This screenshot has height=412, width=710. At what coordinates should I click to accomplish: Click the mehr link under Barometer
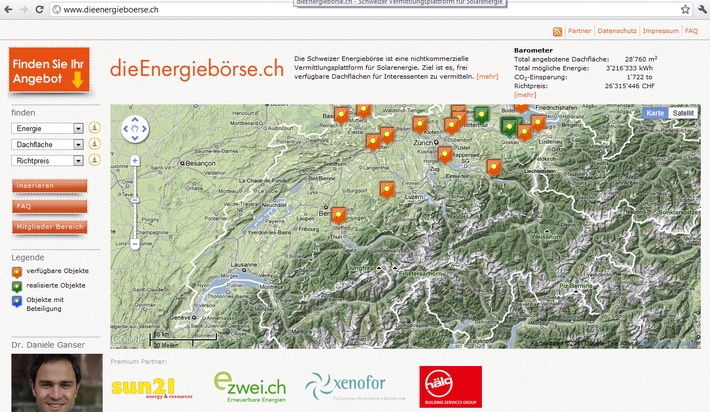(x=525, y=95)
